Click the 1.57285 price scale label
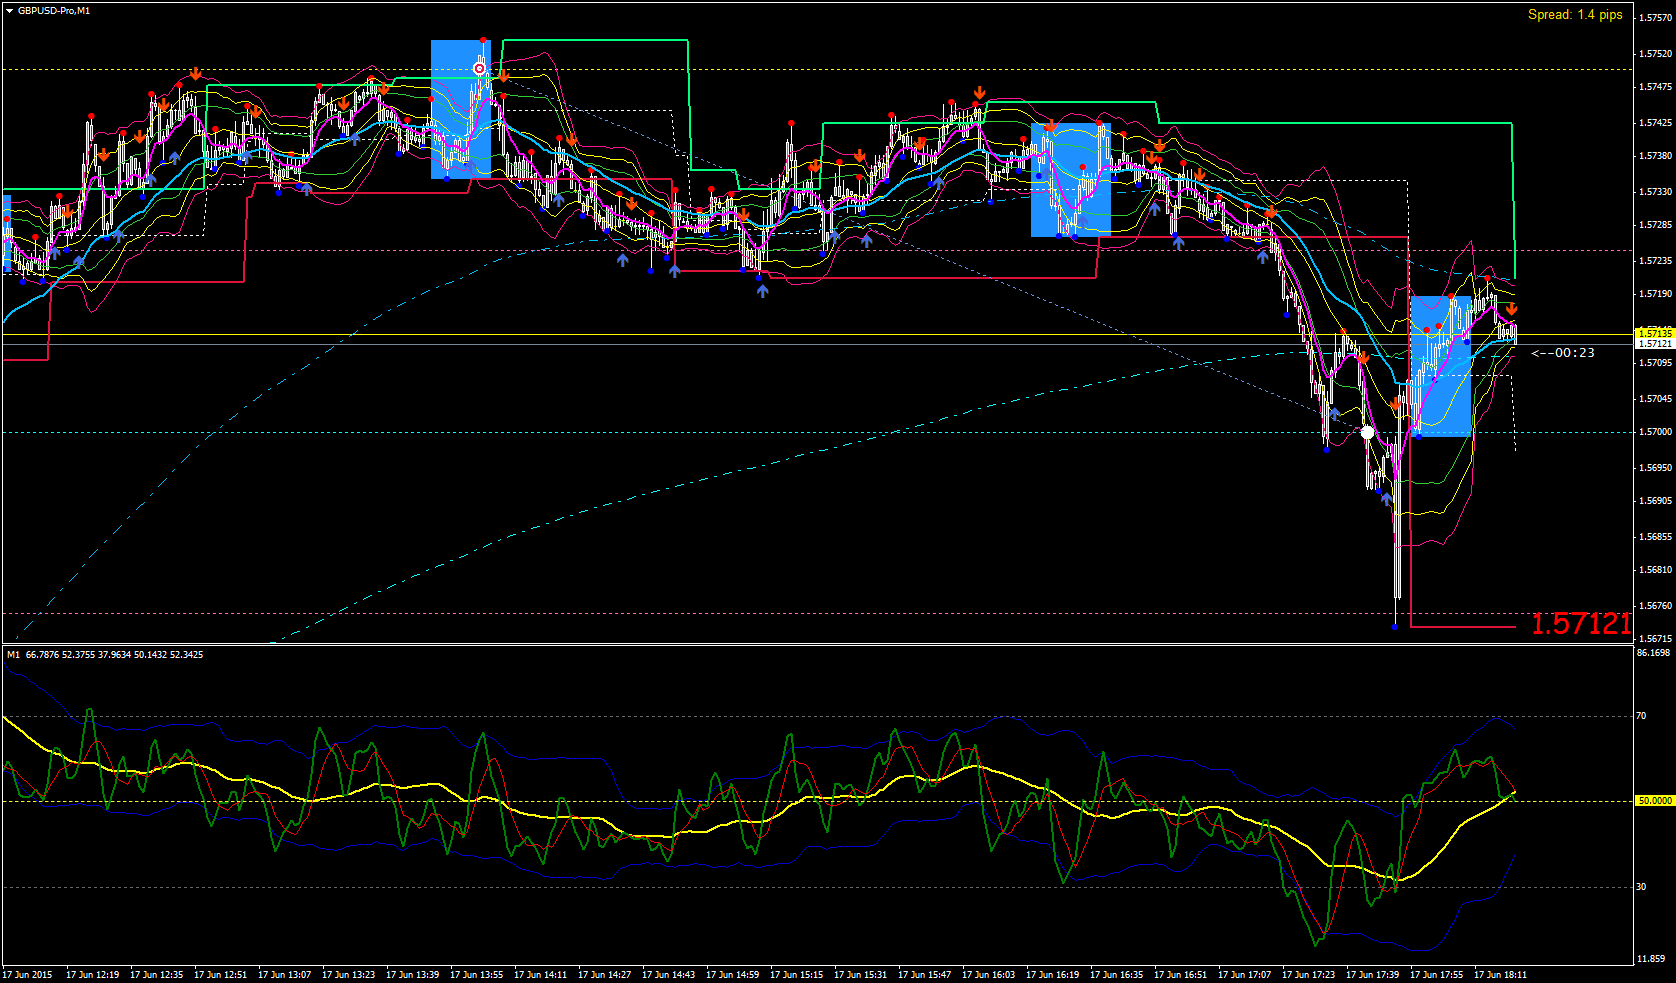This screenshot has width=1676, height=983. pos(1656,225)
